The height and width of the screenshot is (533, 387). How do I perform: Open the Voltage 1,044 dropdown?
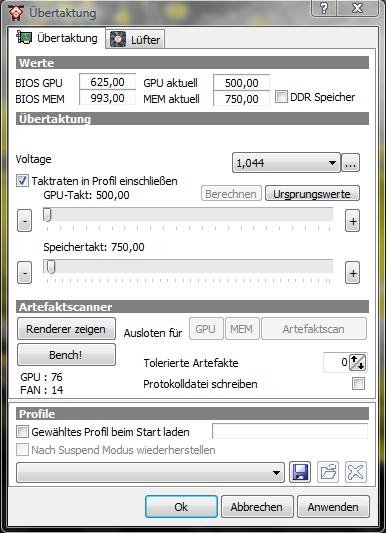click(x=286, y=163)
